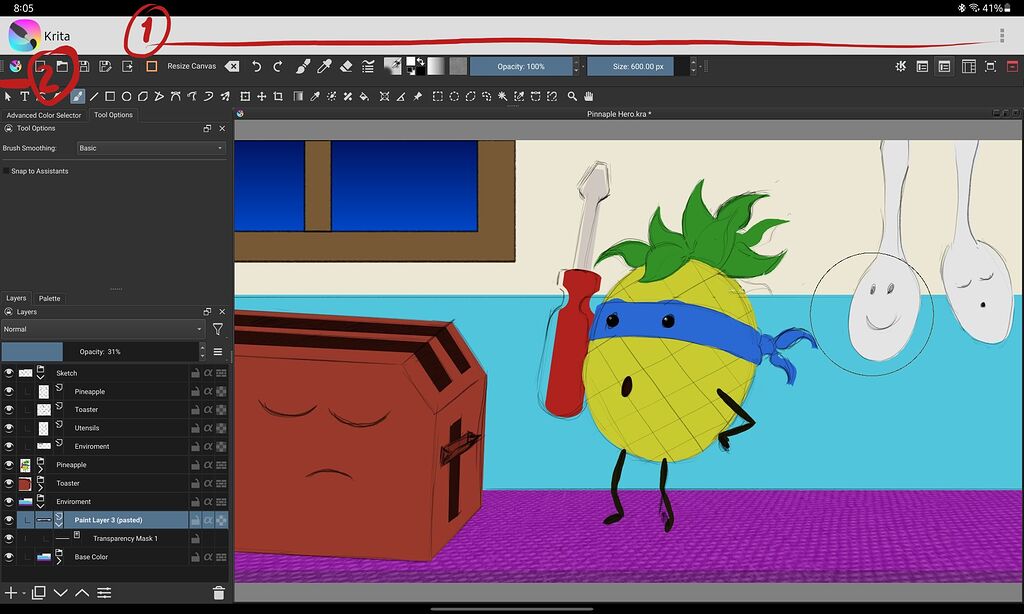Click the Add Layer plus icon

pyautogui.click(x=11, y=592)
